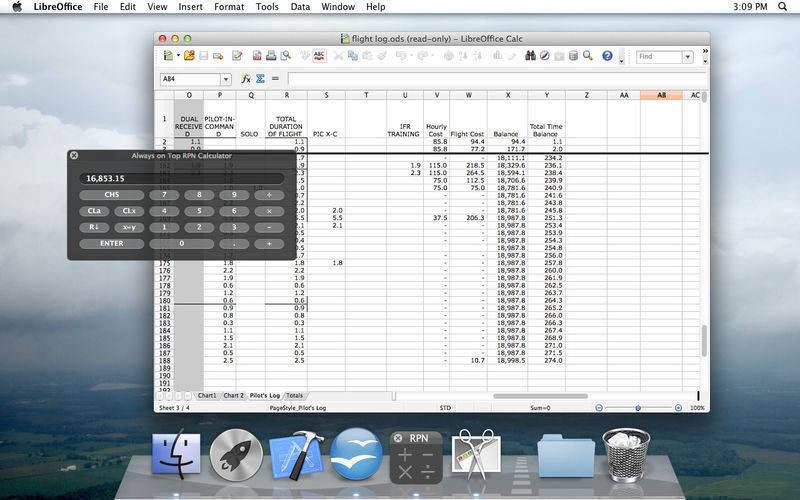Viewport: 800px width, 500px height.
Task: Click the New document icon in the toolbar
Action: 168,56
